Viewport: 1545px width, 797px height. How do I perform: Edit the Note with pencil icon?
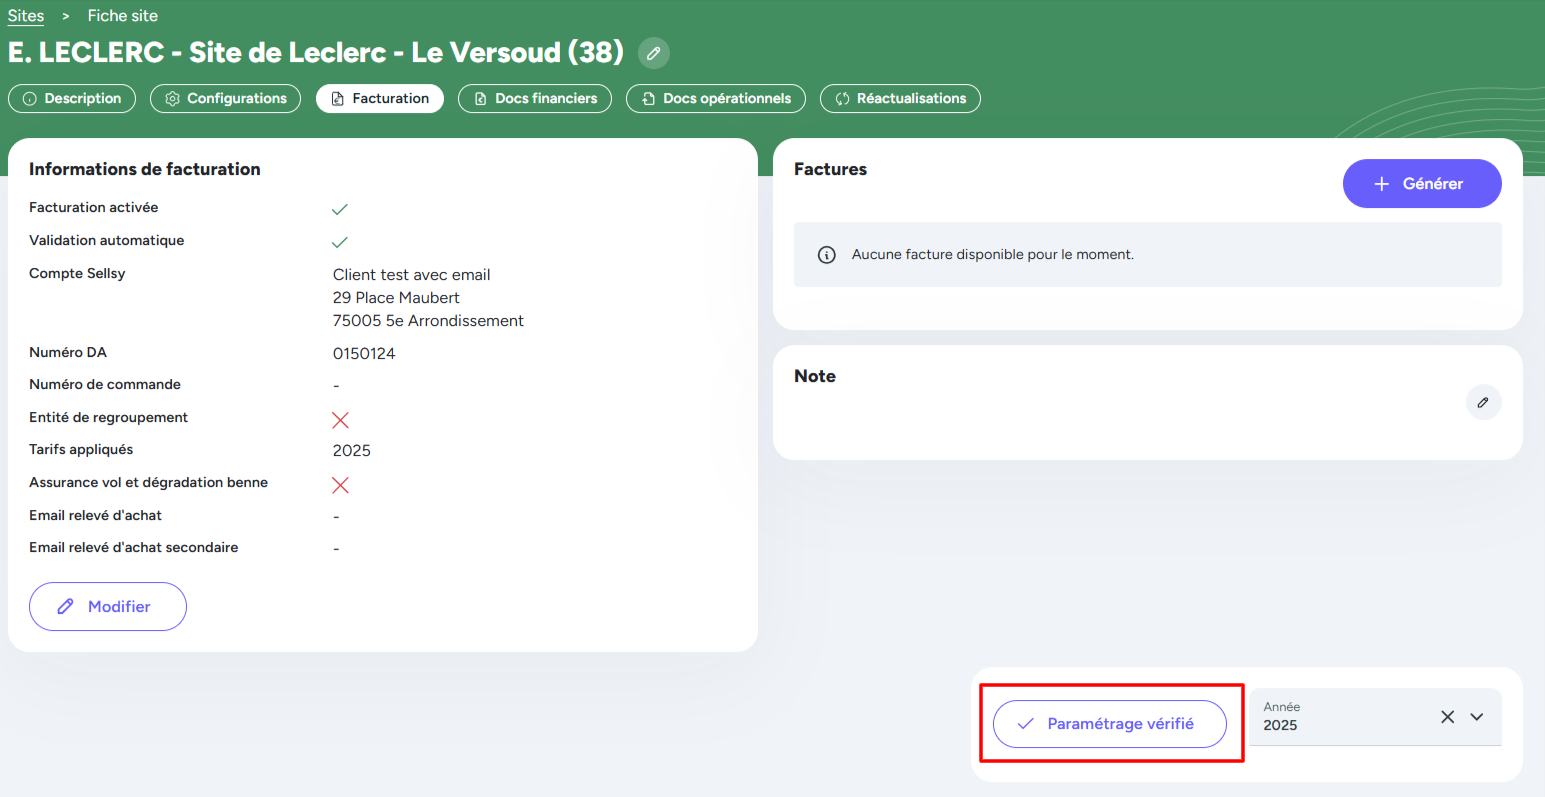tap(1483, 402)
